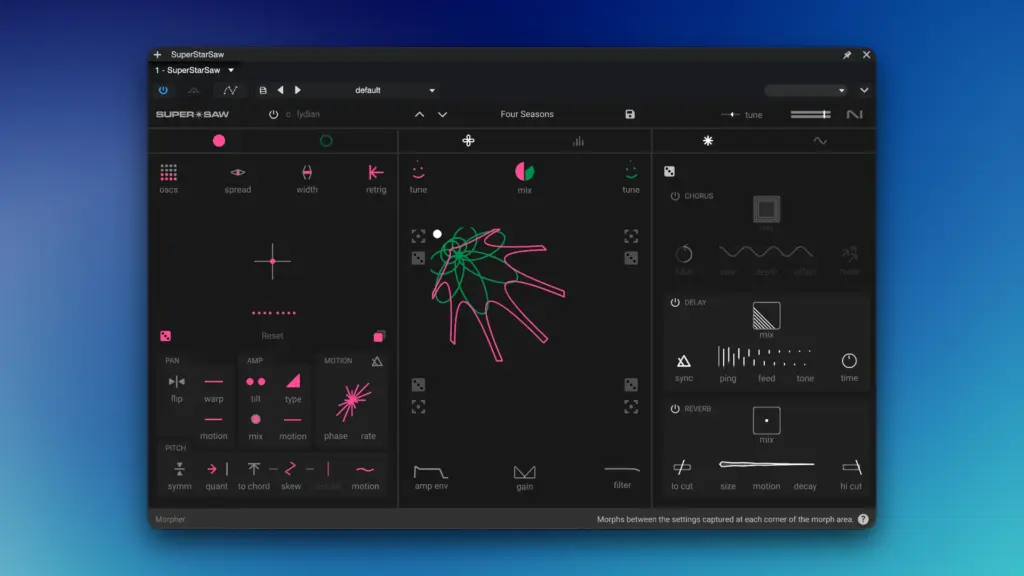Switch to the green oscillator layer tab

tap(326, 140)
